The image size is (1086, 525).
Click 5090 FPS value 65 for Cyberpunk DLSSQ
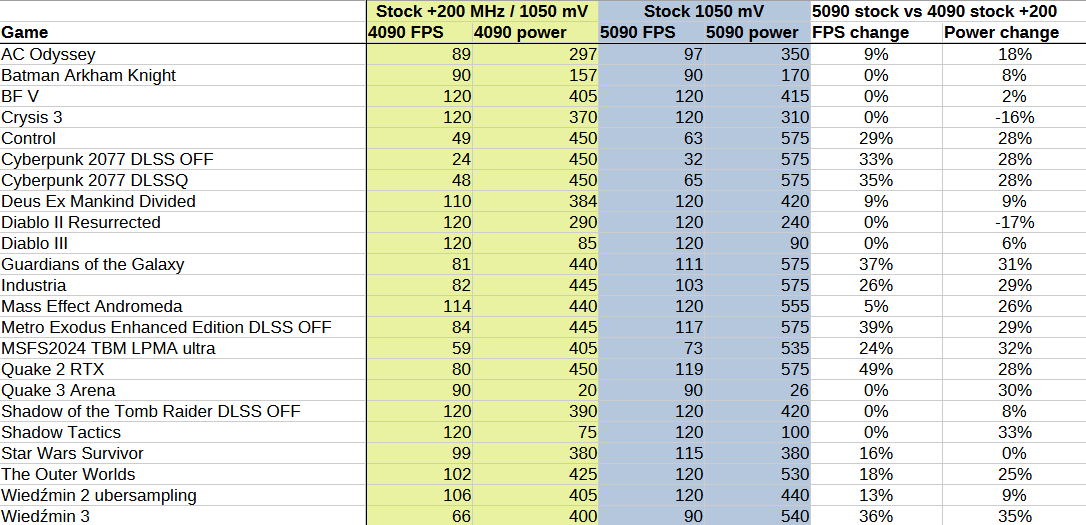pyautogui.click(x=651, y=180)
